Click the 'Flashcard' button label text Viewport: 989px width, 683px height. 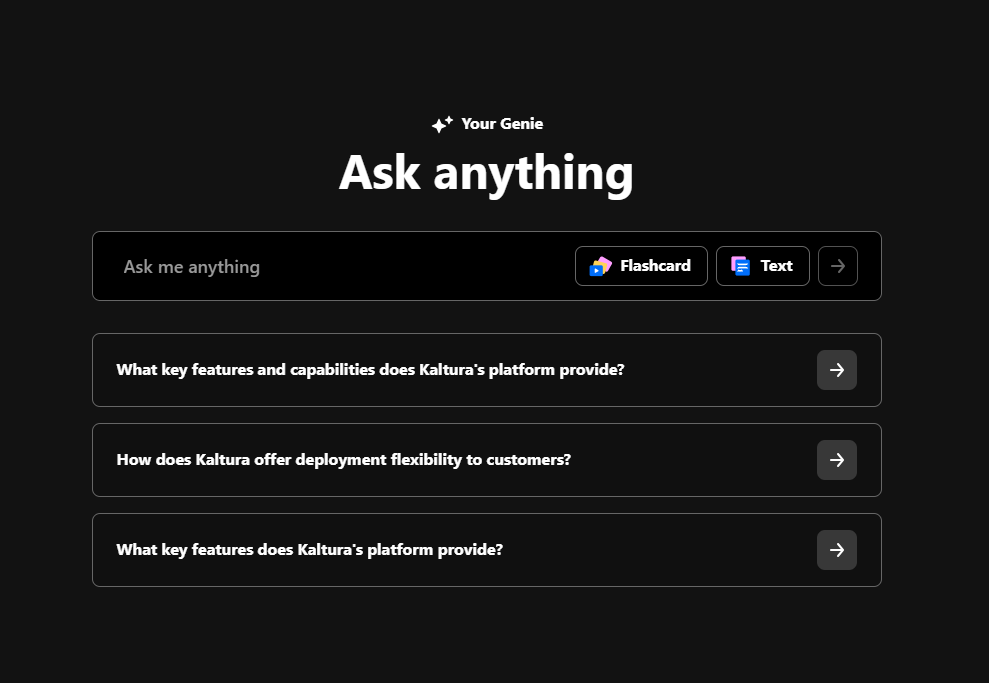point(655,266)
